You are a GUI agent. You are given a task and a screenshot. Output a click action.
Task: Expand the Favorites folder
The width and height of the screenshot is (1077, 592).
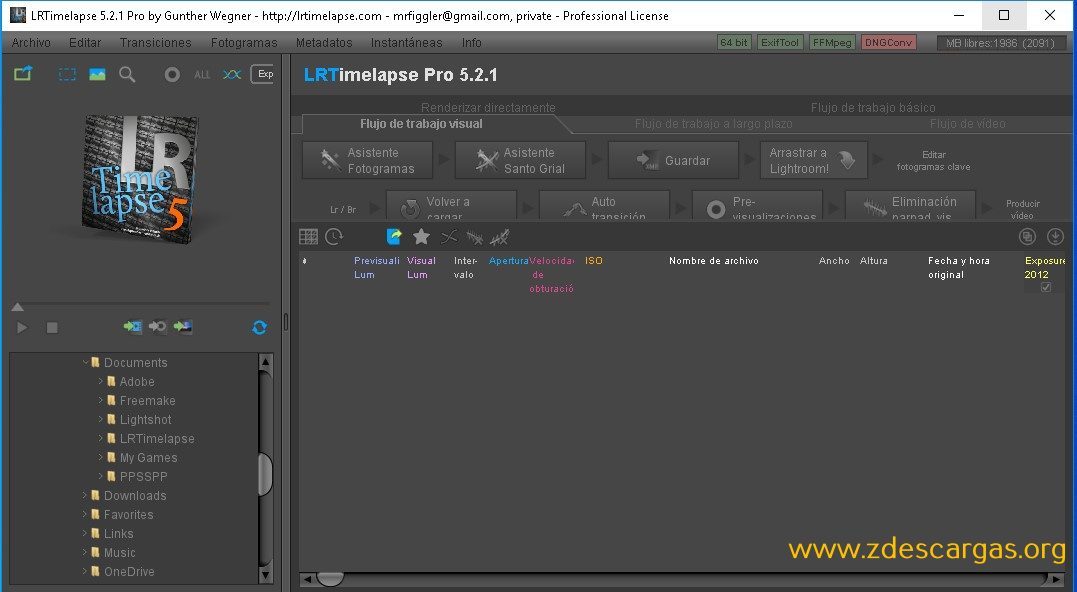tap(85, 514)
